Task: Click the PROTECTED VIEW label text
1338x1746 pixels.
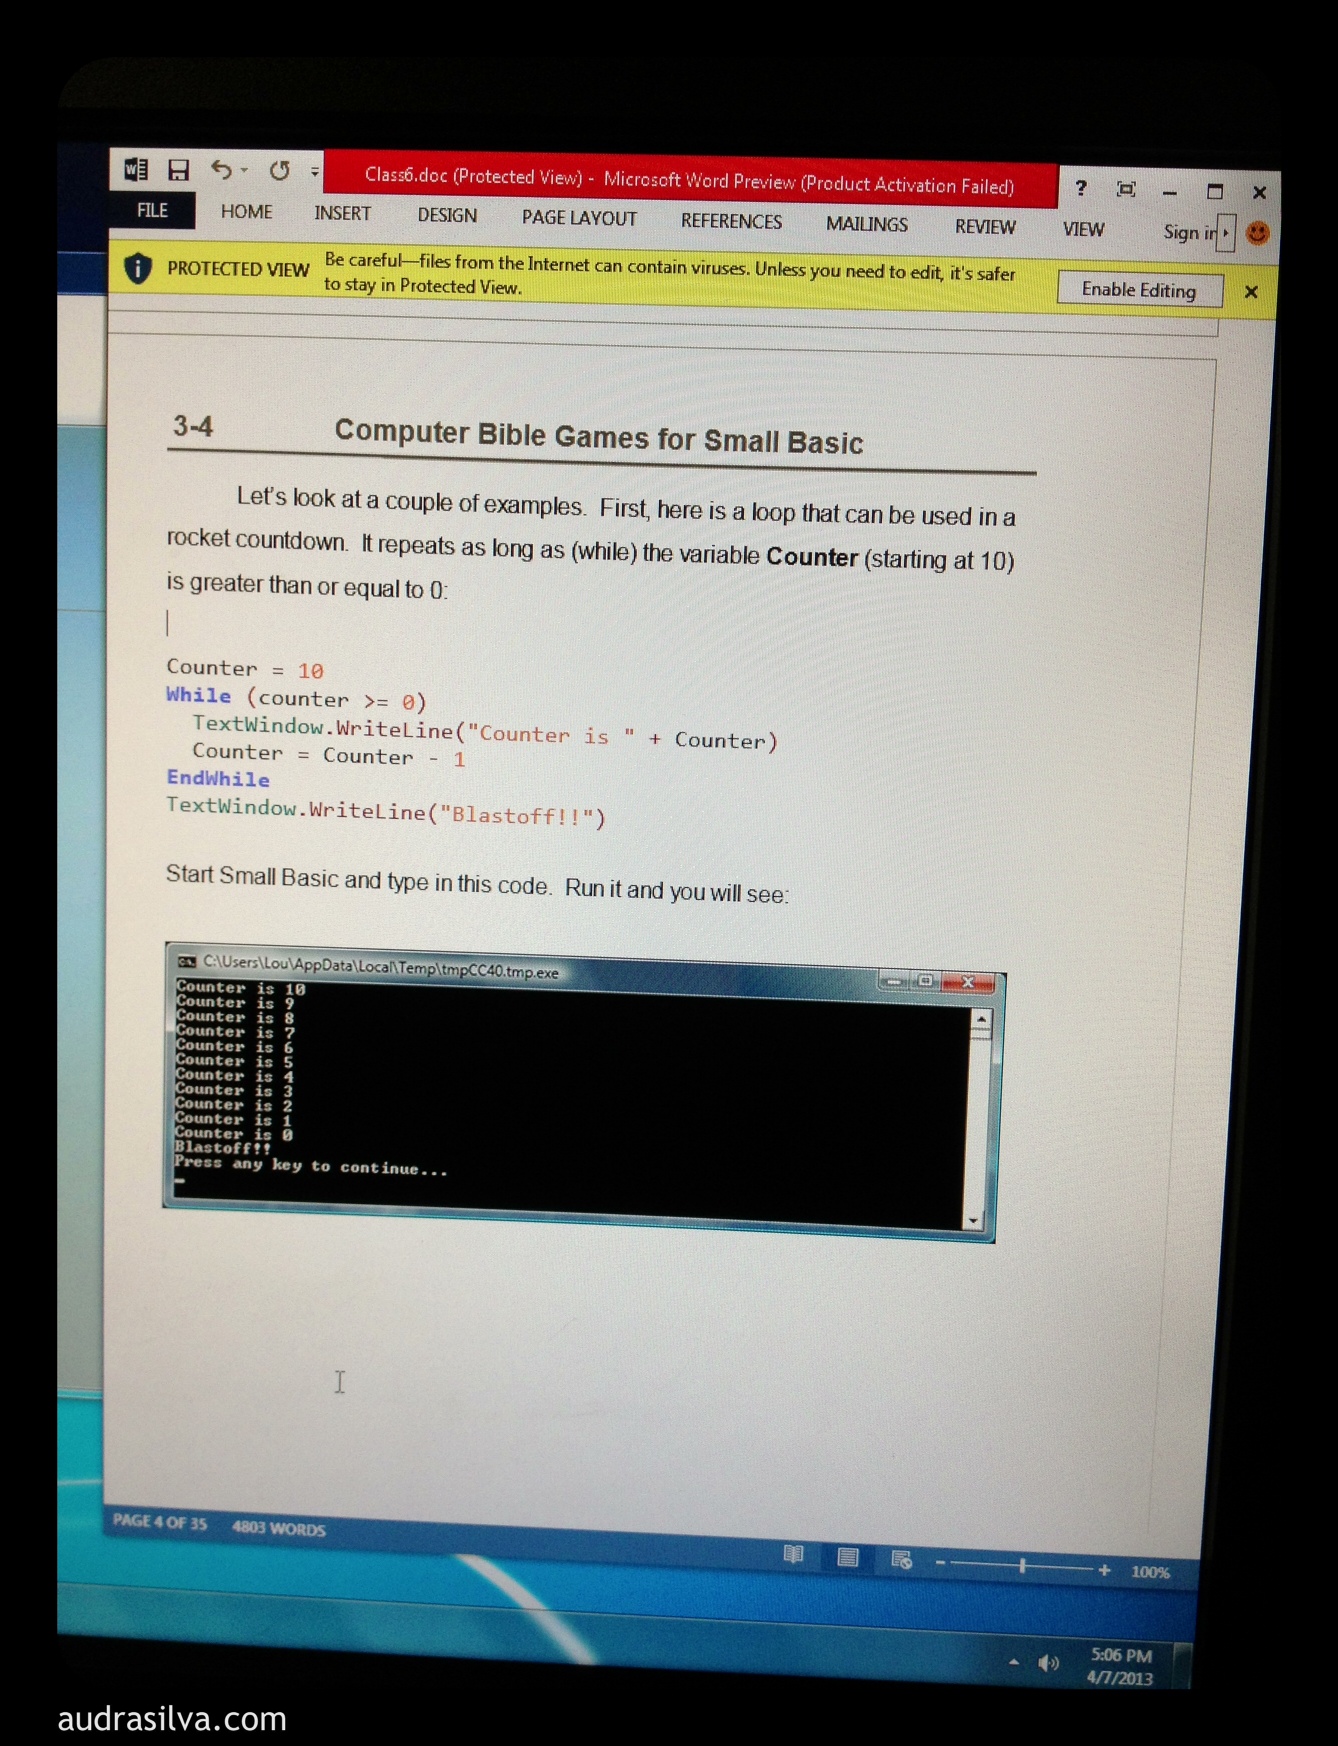Action: [x=238, y=269]
